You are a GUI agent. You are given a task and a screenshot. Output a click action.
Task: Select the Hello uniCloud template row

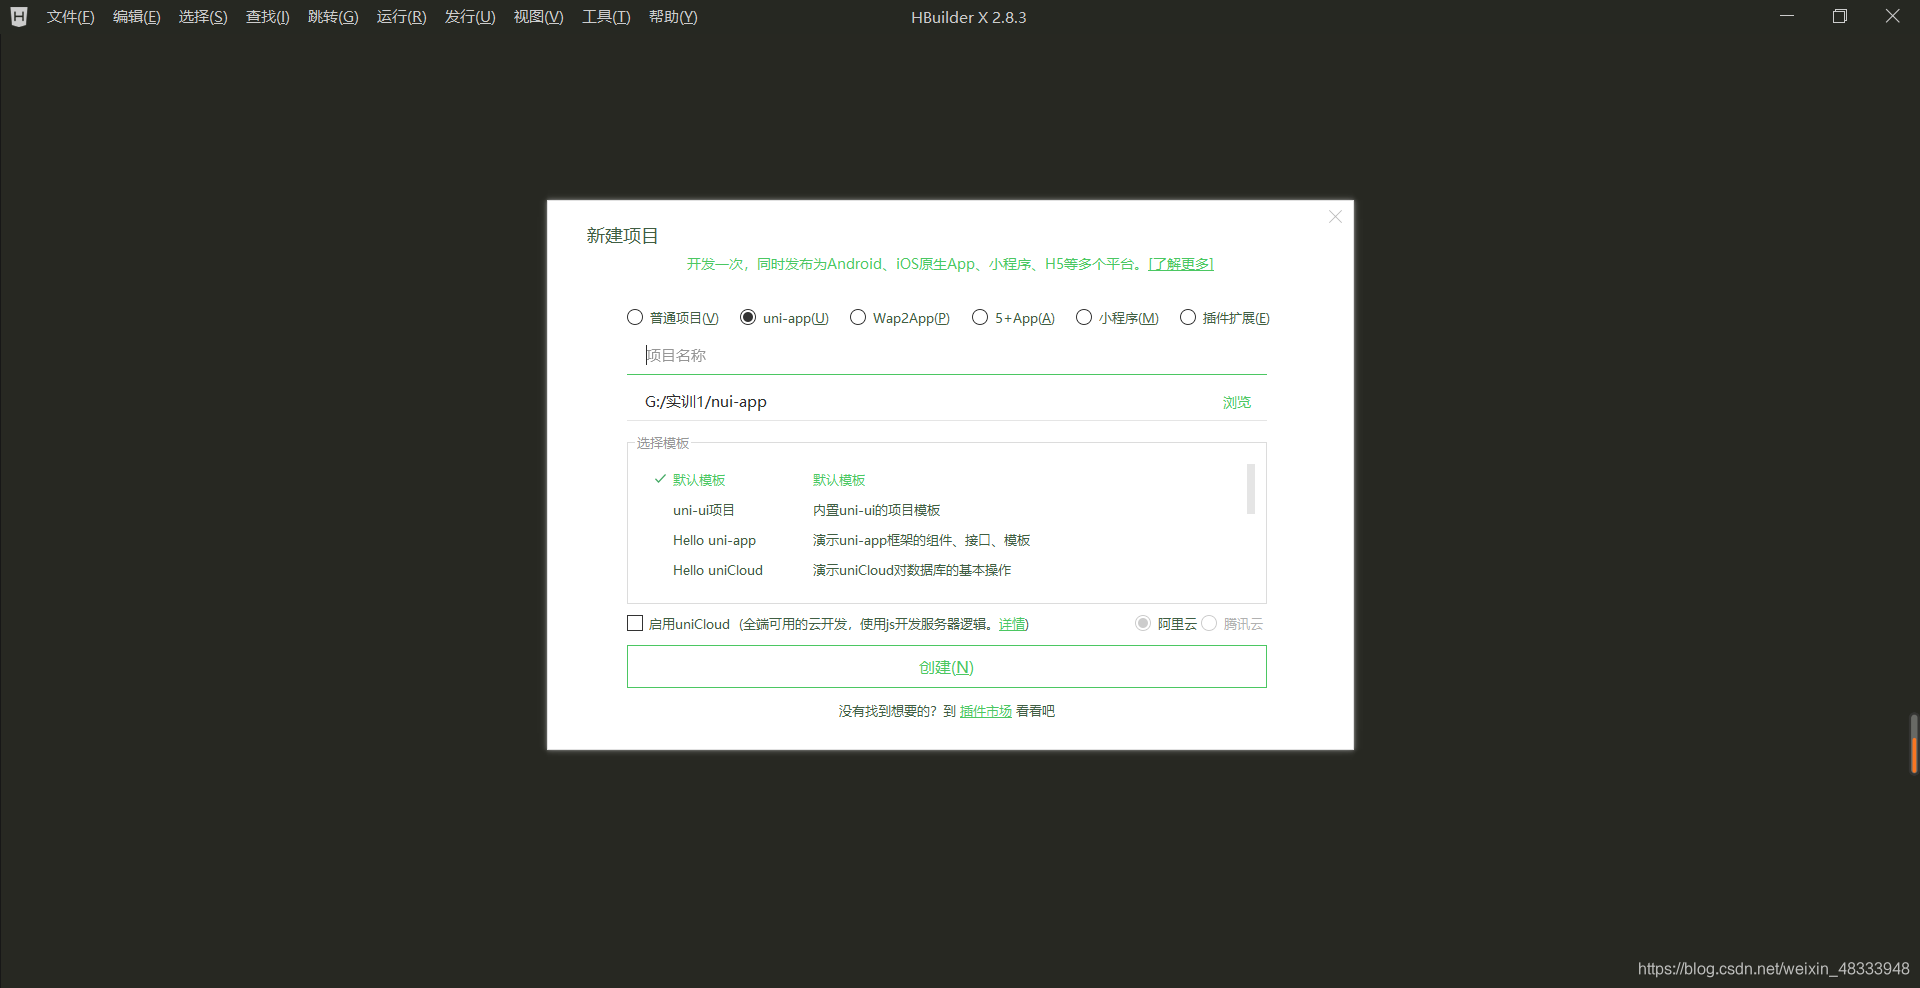(x=940, y=570)
